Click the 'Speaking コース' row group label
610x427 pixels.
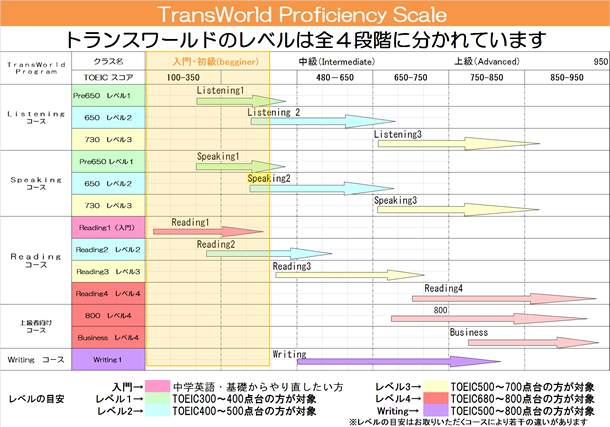[x=36, y=184]
